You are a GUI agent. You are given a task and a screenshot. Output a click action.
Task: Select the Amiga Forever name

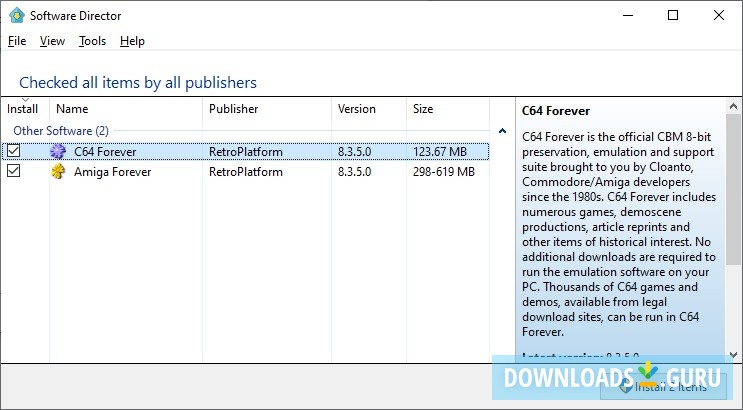[x=112, y=172]
